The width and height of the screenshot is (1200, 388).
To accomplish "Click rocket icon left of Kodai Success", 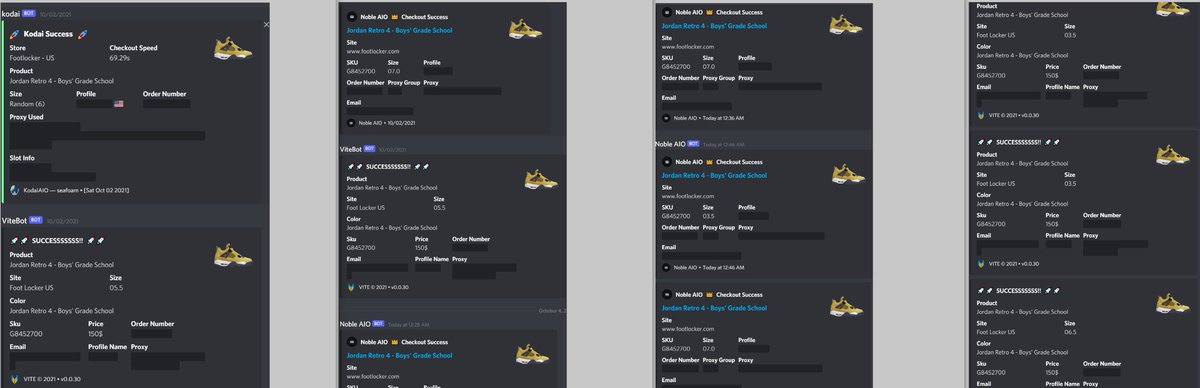I will click(x=14, y=33).
